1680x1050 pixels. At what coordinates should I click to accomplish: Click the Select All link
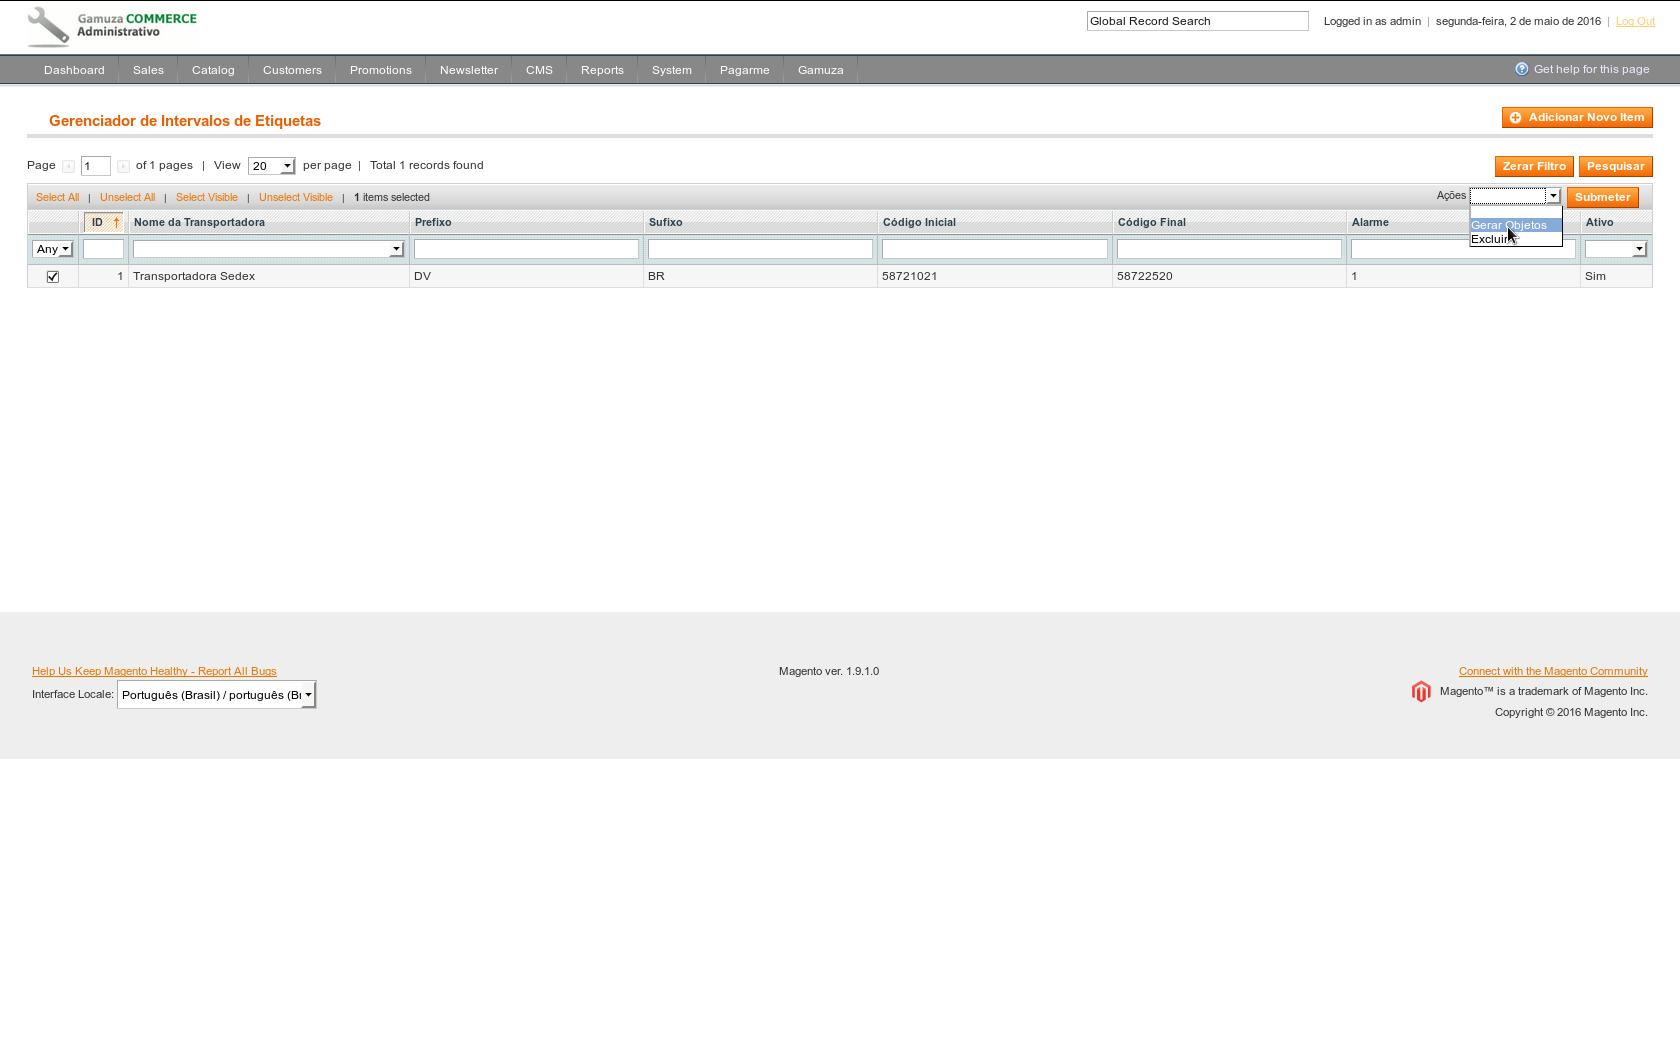[x=57, y=198]
